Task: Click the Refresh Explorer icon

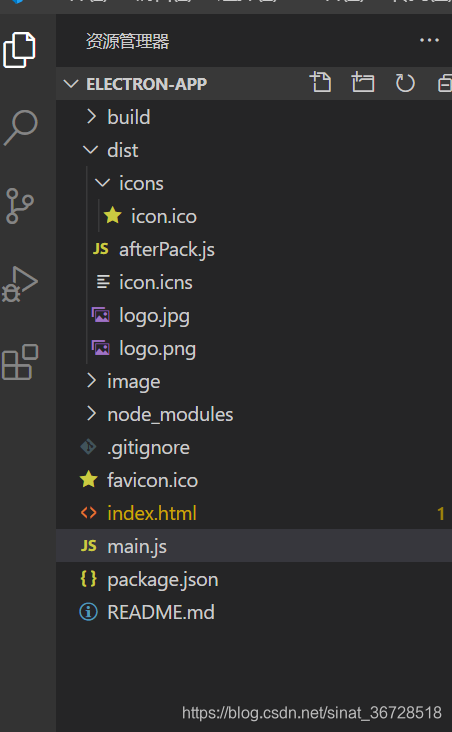Action: click(404, 83)
